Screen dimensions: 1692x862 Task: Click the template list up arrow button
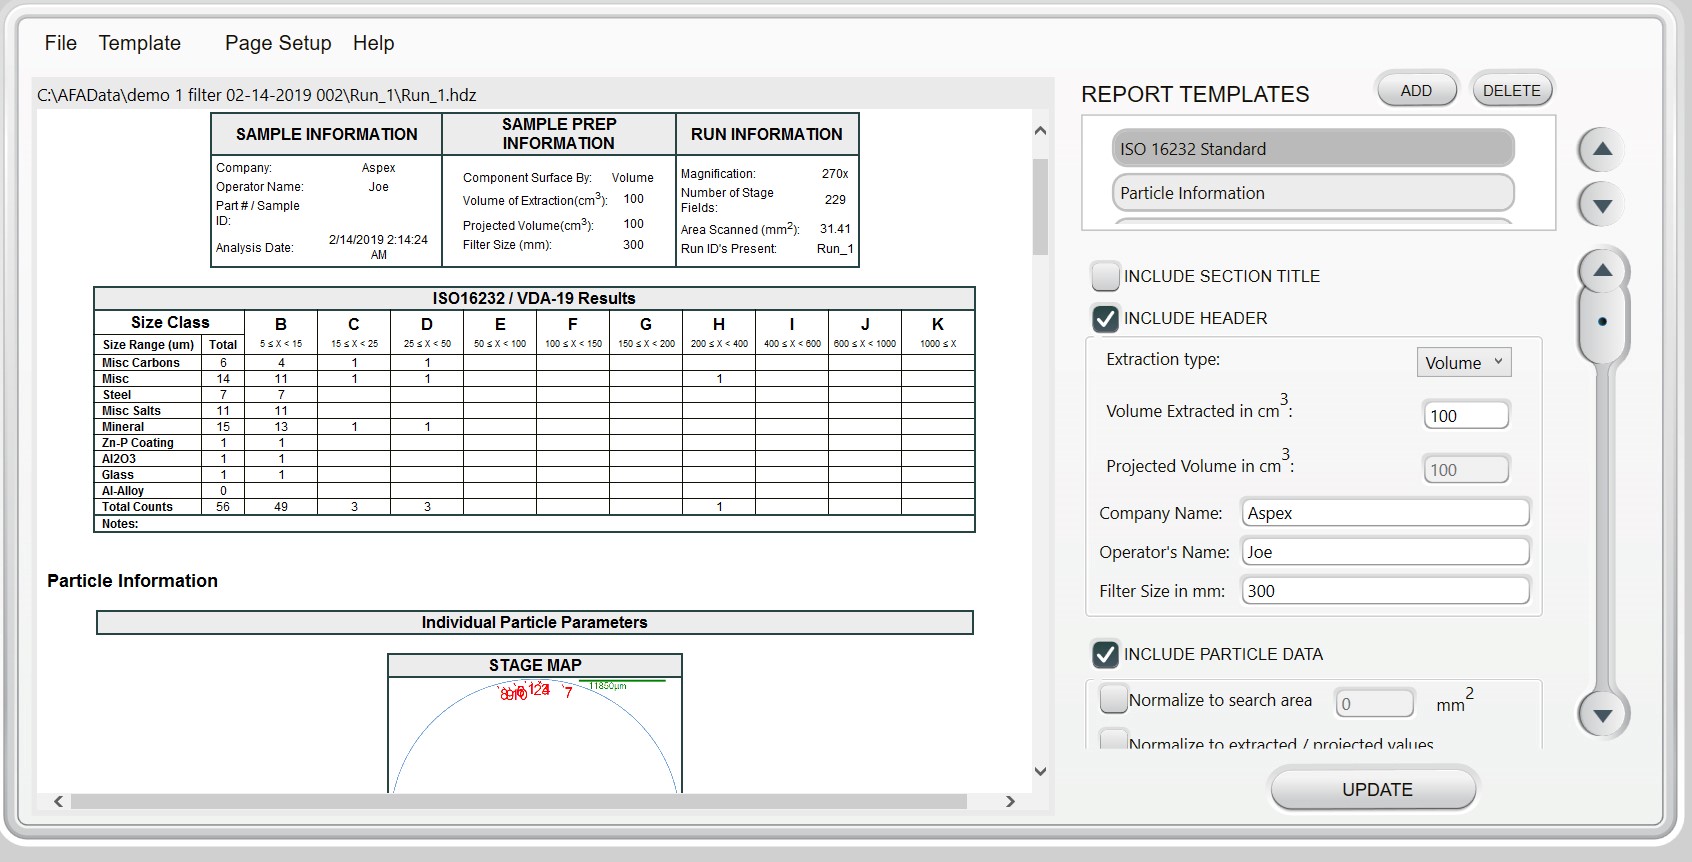(1602, 150)
